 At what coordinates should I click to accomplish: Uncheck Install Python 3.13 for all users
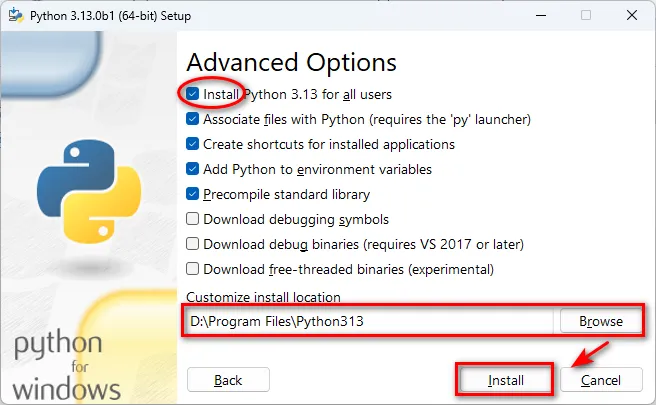point(192,94)
